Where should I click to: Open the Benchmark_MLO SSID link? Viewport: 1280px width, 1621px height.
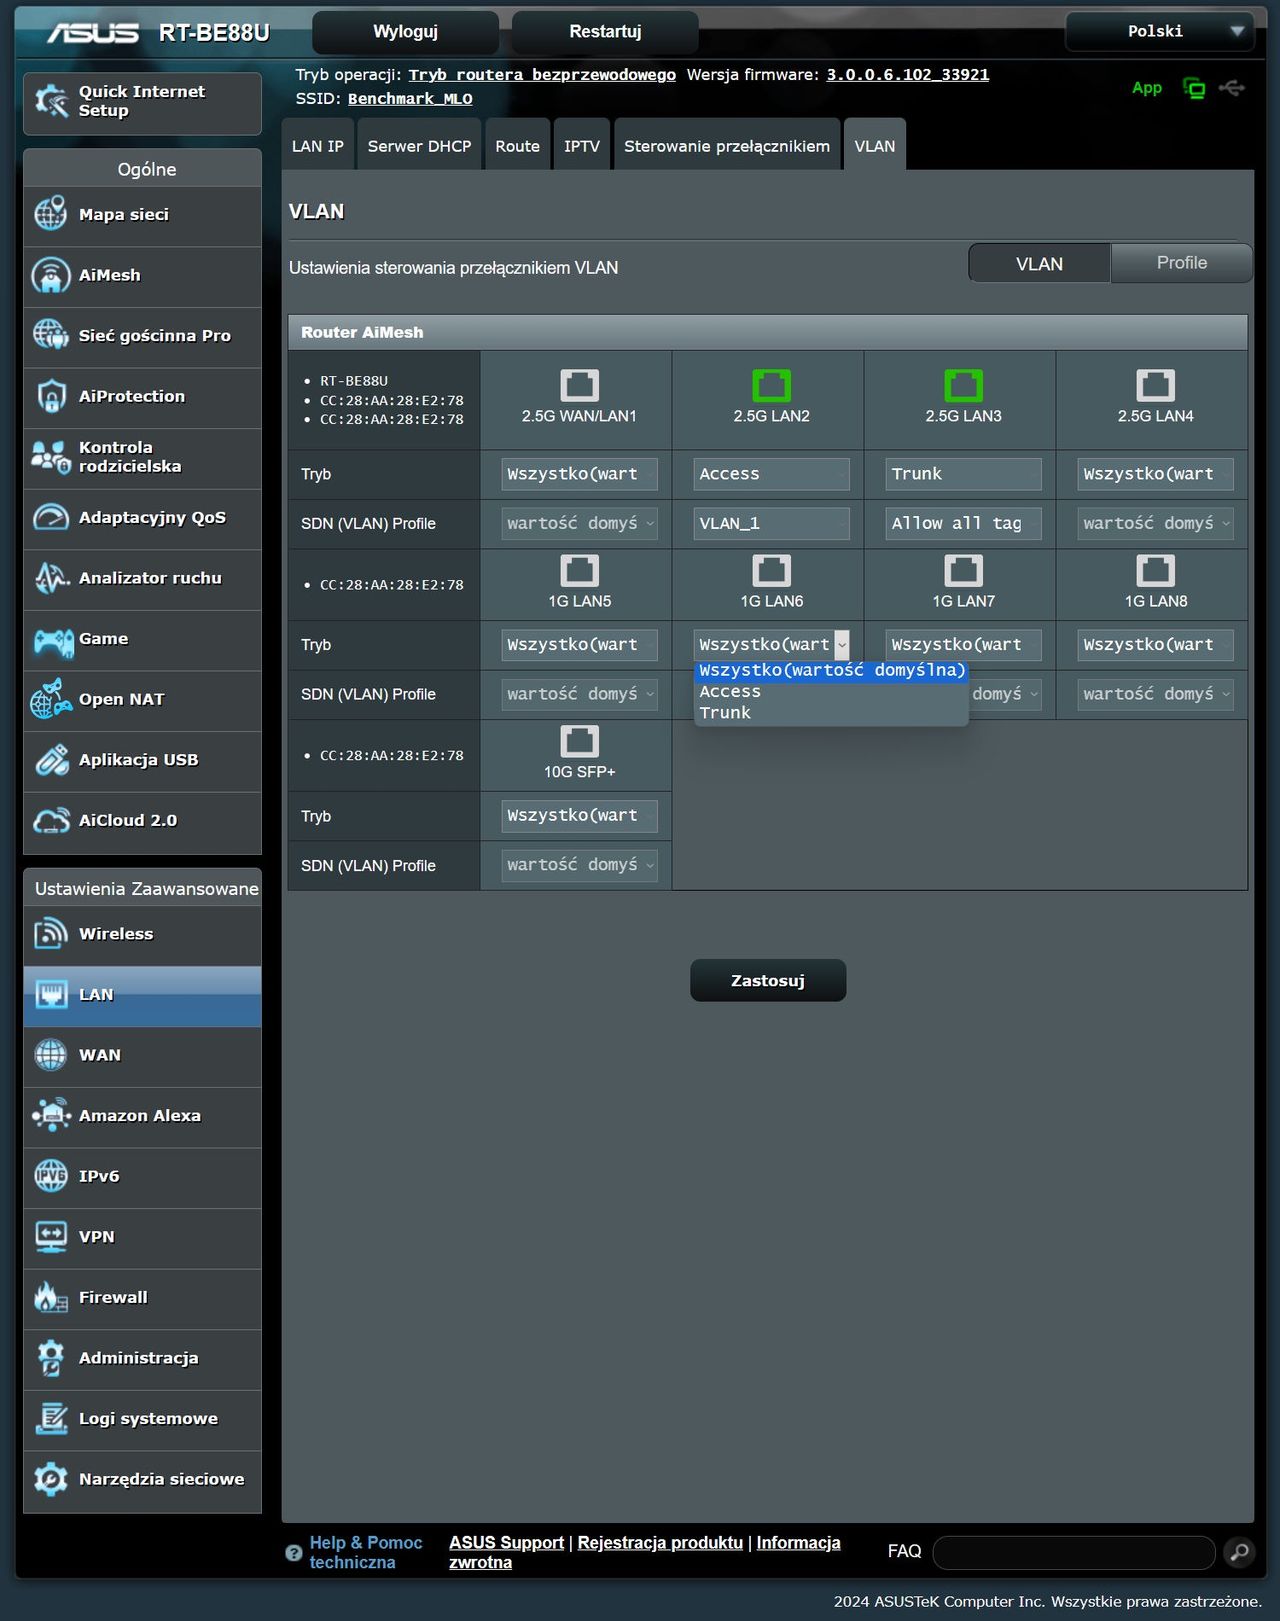[x=410, y=99]
